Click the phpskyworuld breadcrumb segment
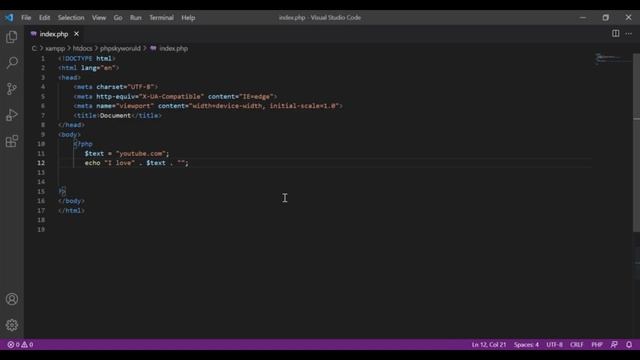 tap(120, 48)
